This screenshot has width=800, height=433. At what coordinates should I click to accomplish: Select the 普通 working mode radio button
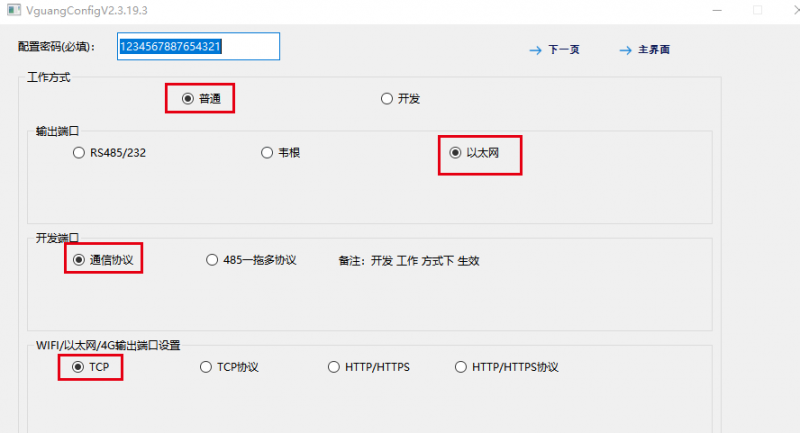click(187, 98)
